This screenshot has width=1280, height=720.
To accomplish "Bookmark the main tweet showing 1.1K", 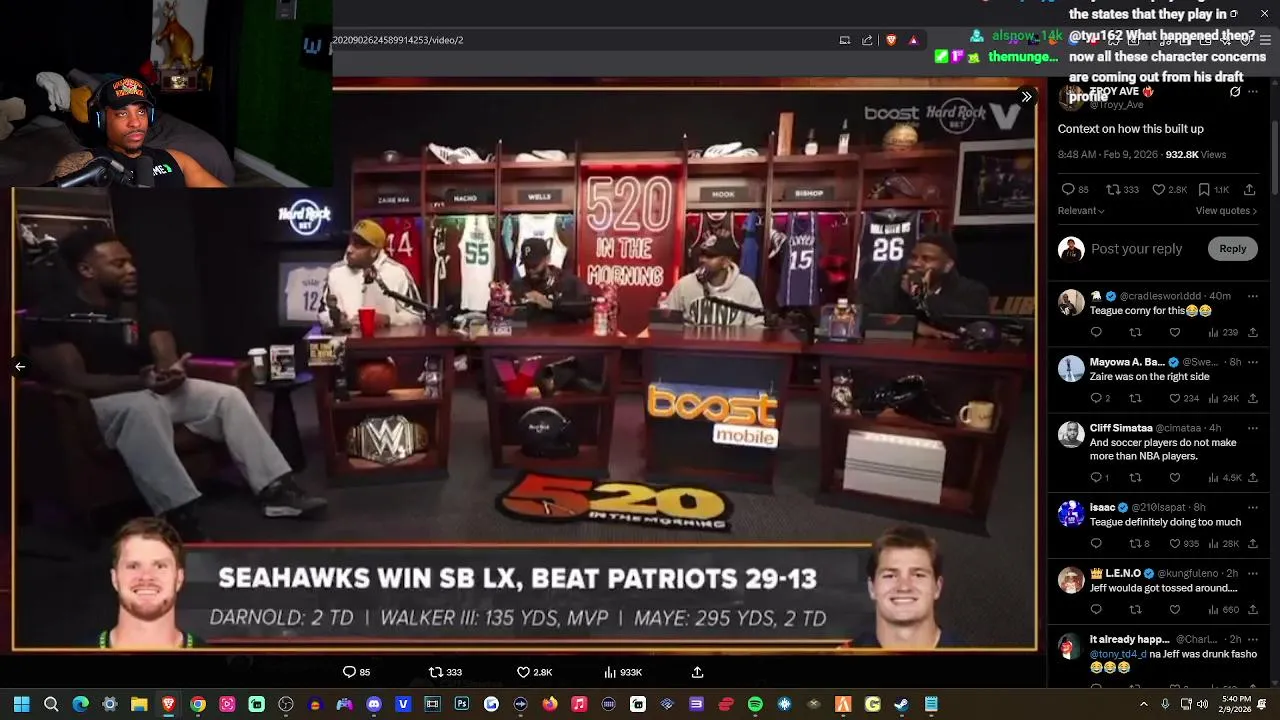I will pyautogui.click(x=1203, y=190).
